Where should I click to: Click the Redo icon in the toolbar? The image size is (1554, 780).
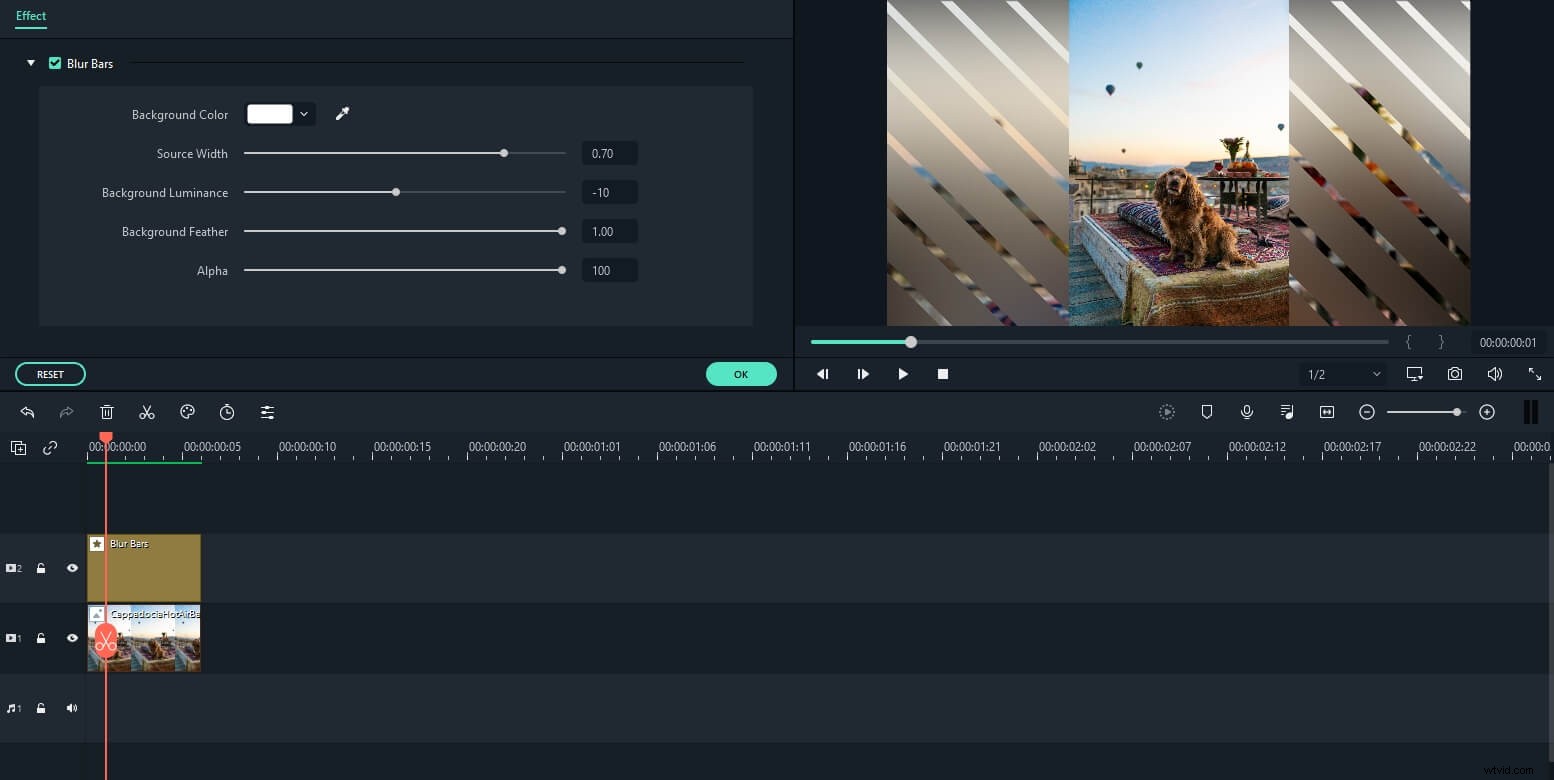(x=67, y=411)
